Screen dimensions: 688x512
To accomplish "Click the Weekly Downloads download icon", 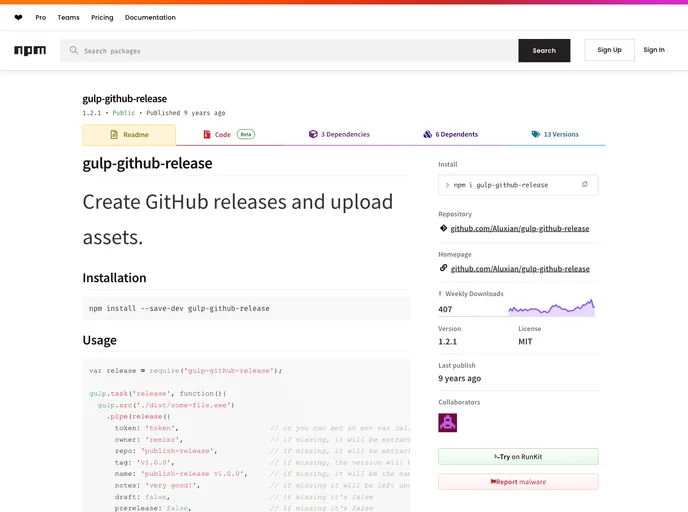I will coord(440,294).
